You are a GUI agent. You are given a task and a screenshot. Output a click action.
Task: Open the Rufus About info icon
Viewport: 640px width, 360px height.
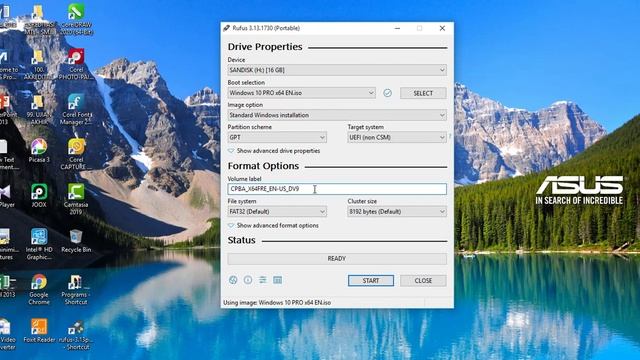pos(248,280)
